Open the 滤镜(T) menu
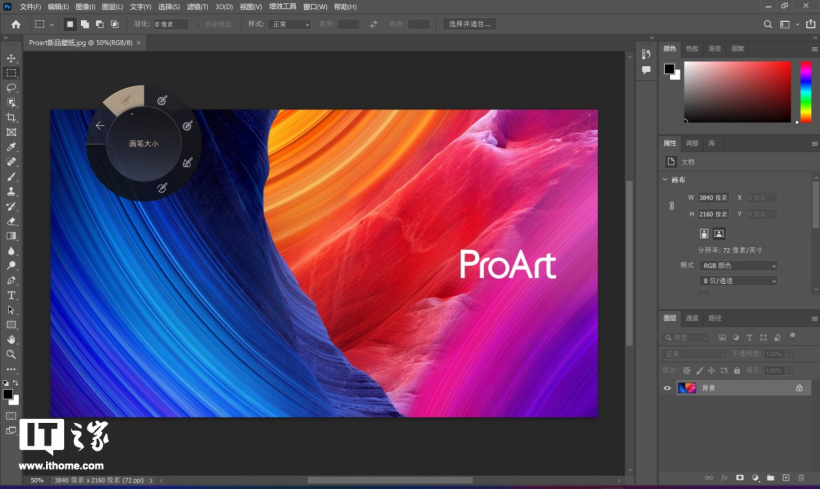This screenshot has width=820, height=489. click(197, 7)
